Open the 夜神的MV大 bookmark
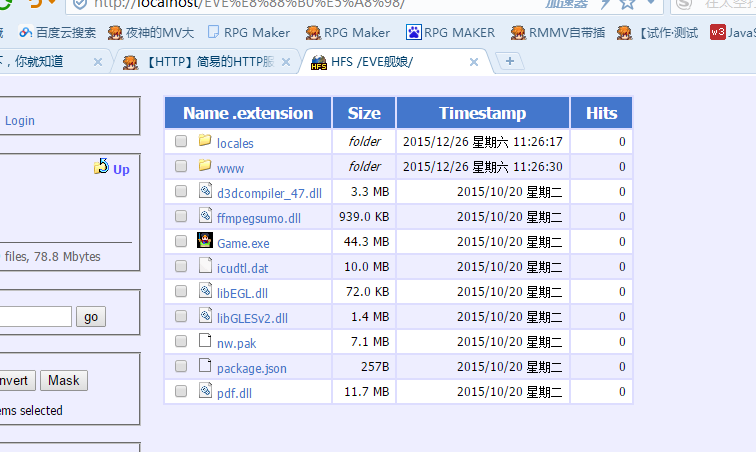This screenshot has height=452, width=756. [x=151, y=33]
